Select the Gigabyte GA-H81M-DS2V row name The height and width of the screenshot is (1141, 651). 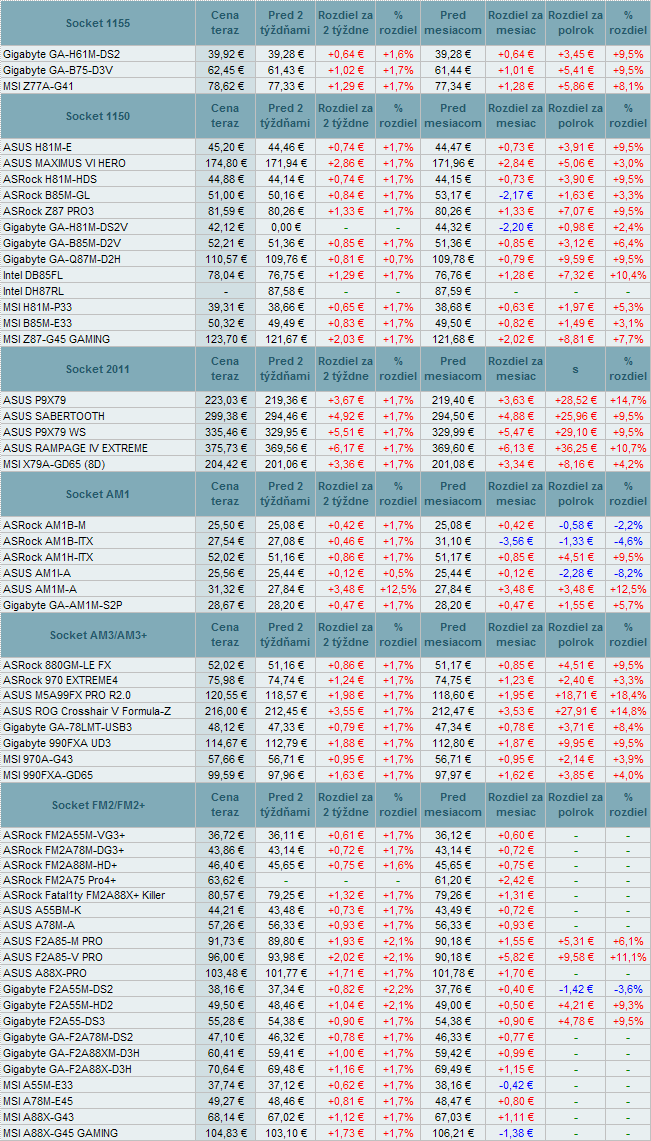[67, 227]
